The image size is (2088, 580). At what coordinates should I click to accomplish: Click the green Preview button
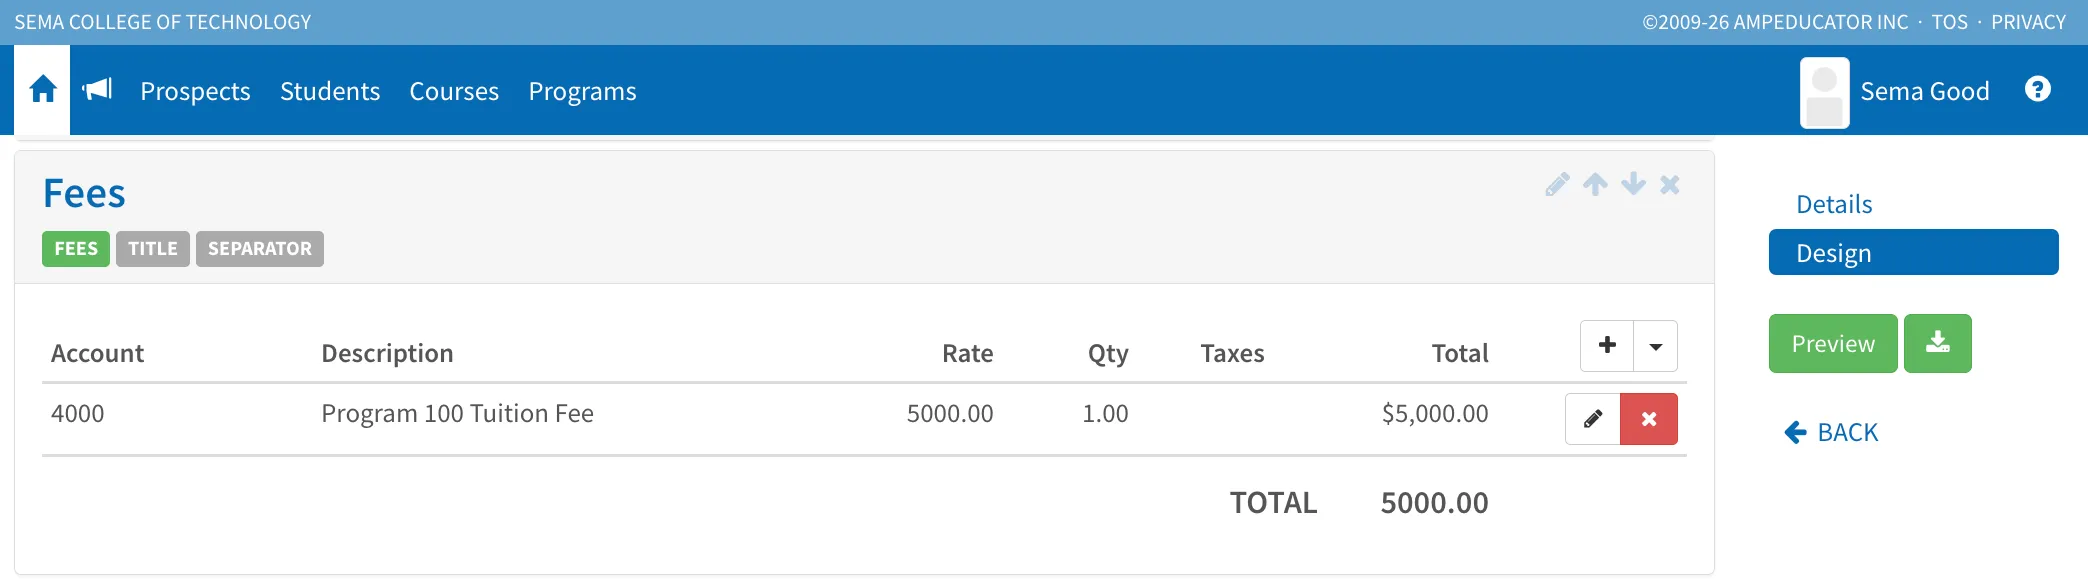point(1833,343)
